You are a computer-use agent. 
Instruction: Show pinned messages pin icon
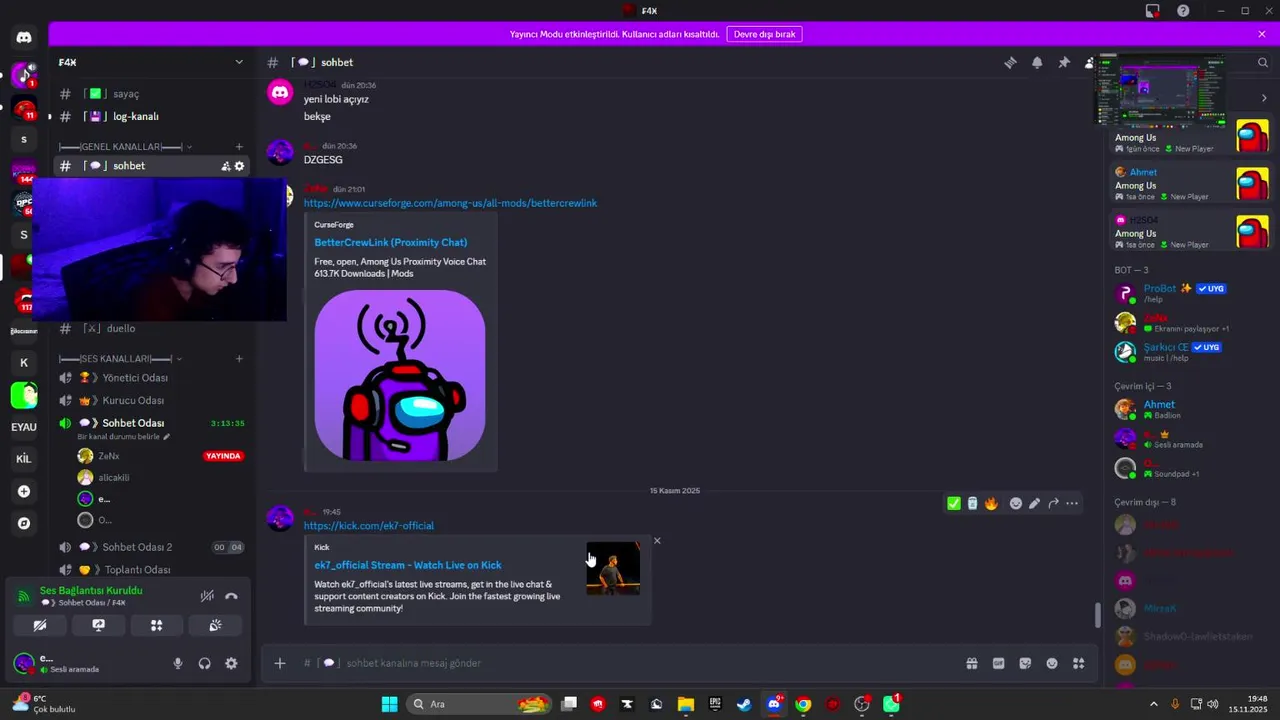[1064, 62]
